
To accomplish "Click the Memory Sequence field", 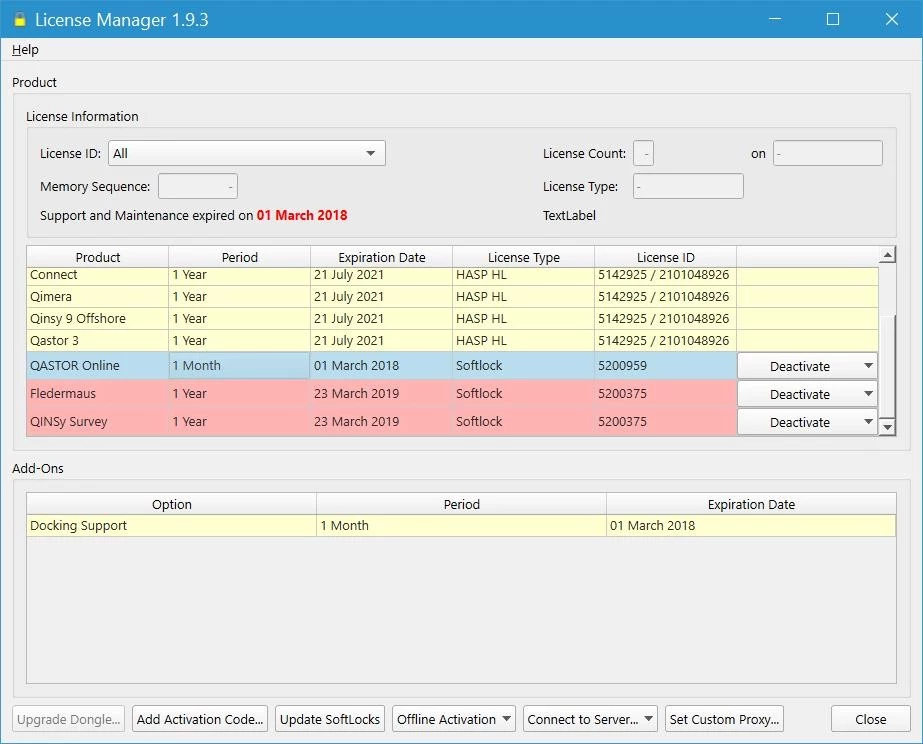I will click(197, 186).
